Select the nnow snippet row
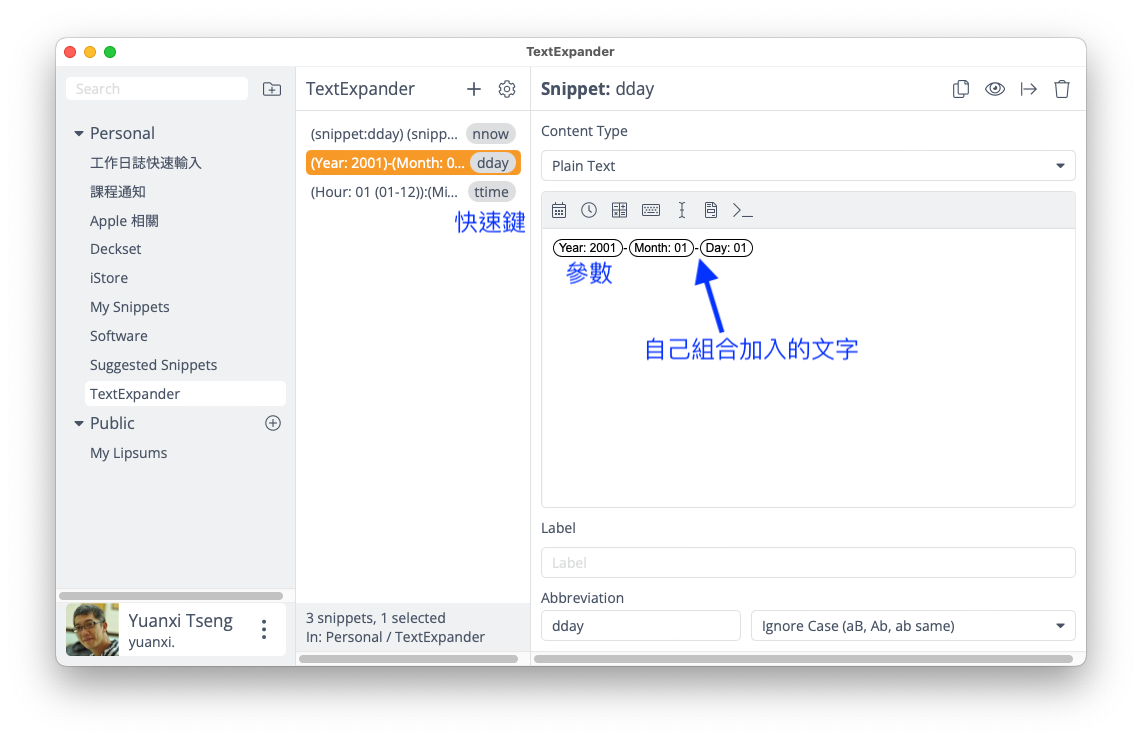Viewport: 1142px width, 740px height. pyautogui.click(x=413, y=134)
